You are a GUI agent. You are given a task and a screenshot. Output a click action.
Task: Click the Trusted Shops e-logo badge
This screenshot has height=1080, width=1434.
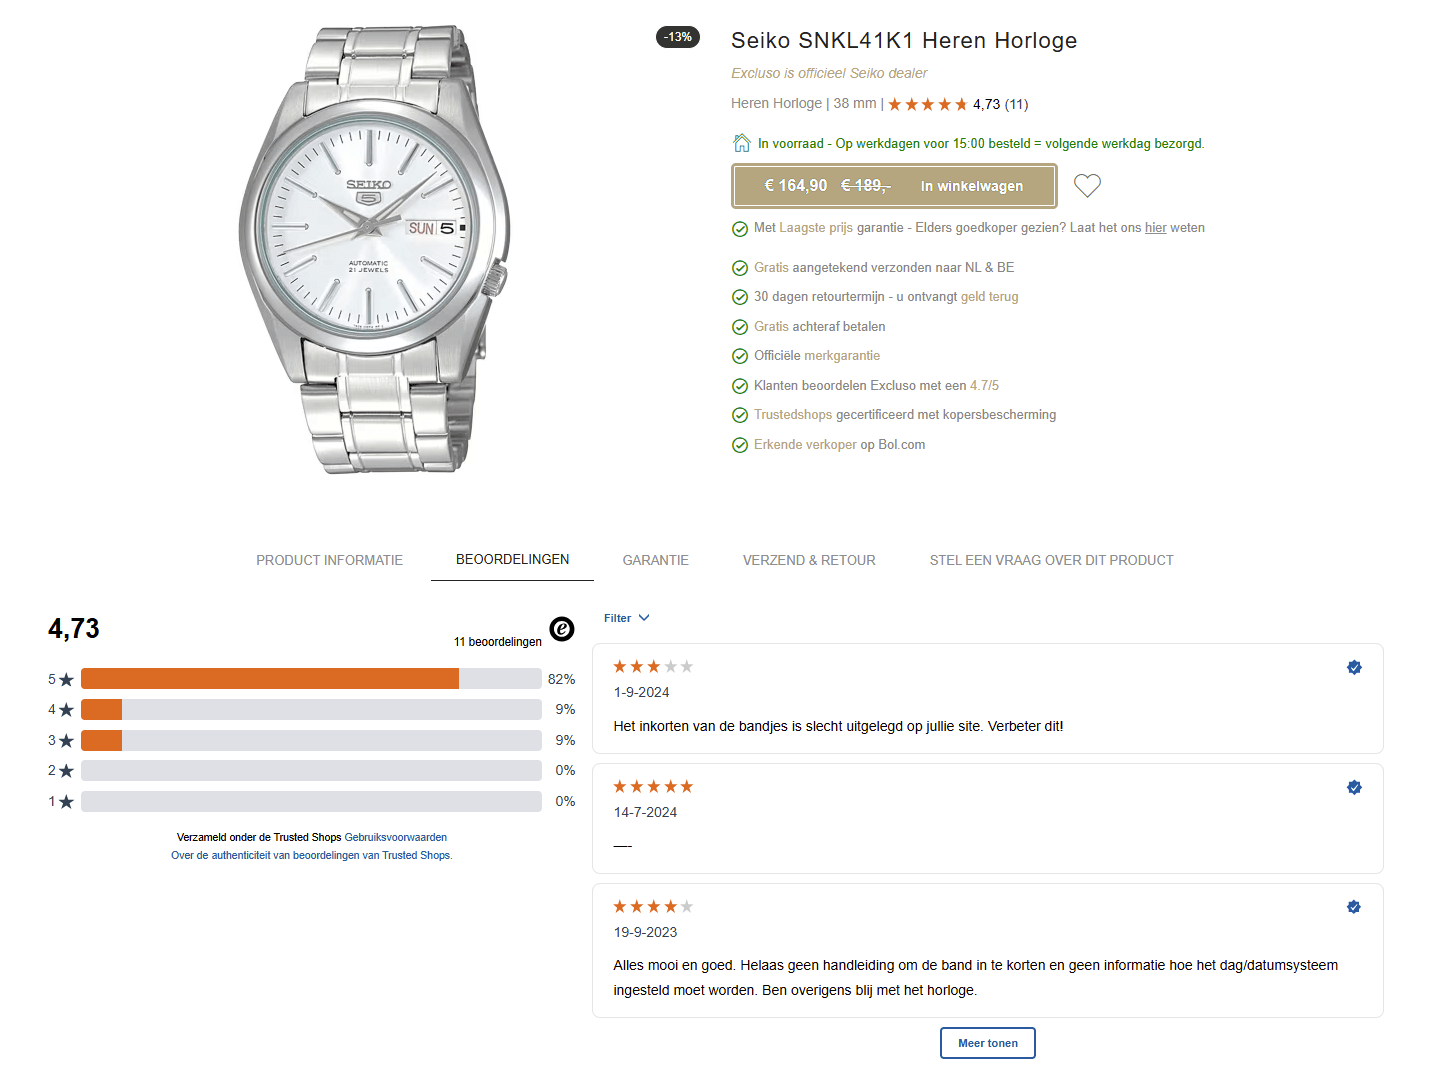tap(562, 628)
